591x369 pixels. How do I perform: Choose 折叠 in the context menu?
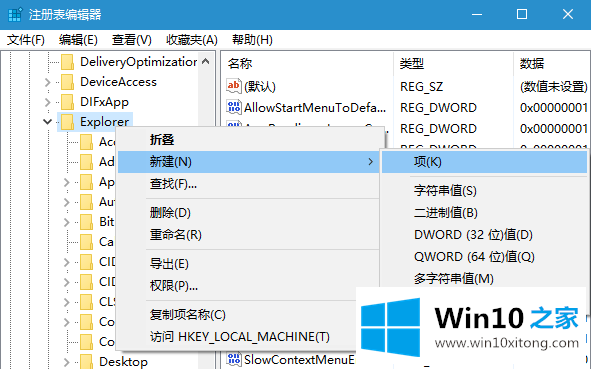pos(249,140)
